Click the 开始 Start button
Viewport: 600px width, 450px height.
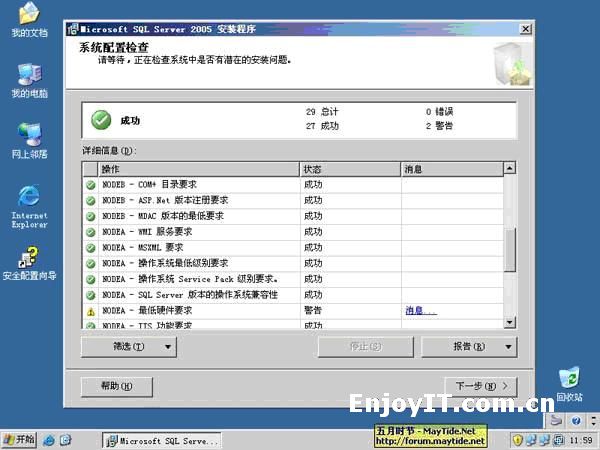tap(19, 440)
